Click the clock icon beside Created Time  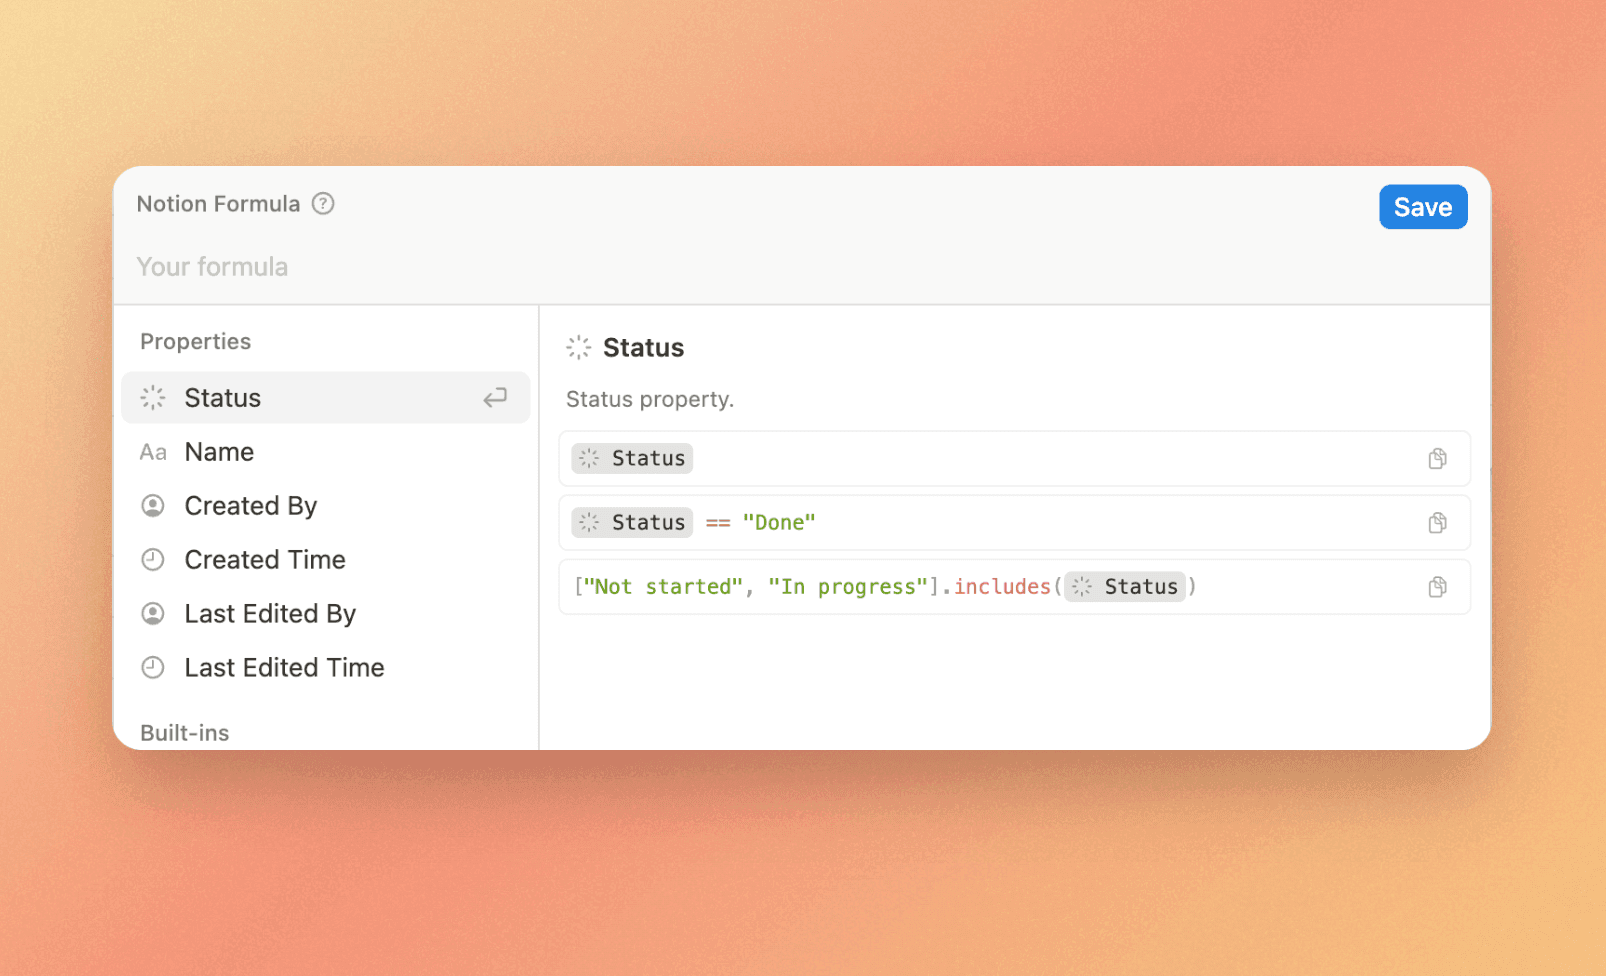152,560
